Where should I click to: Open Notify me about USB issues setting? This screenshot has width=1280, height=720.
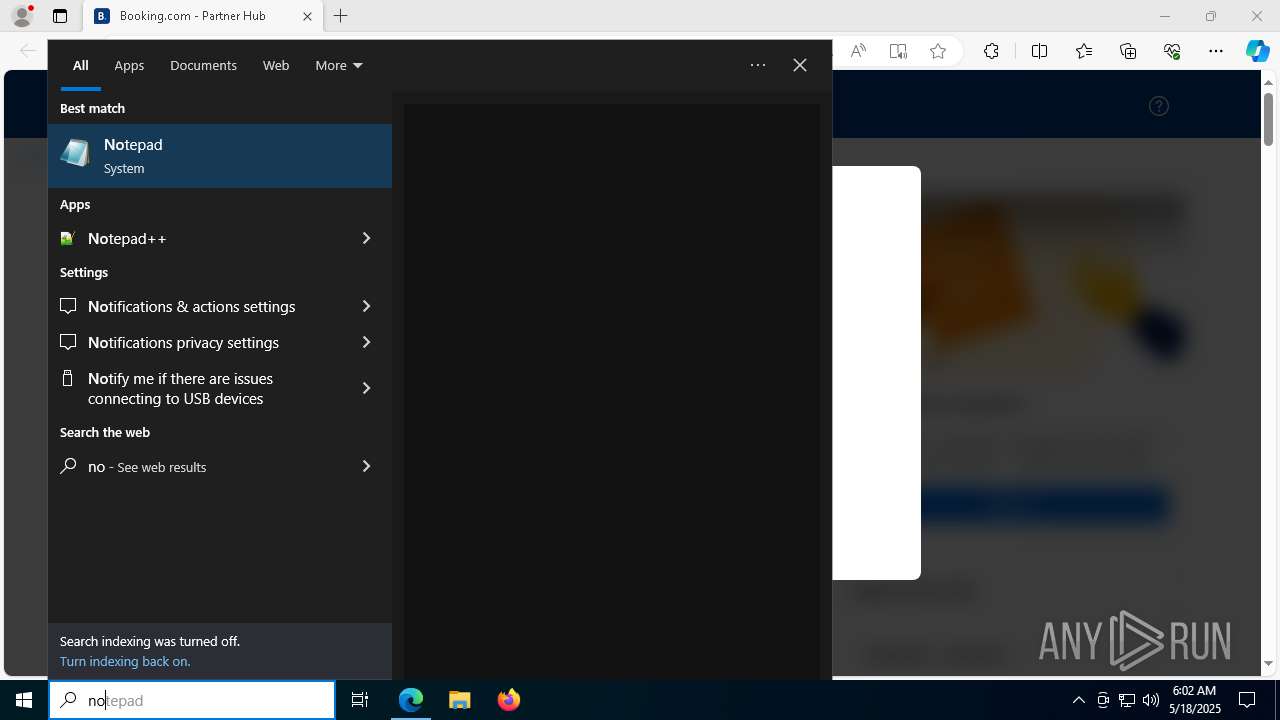point(194,388)
